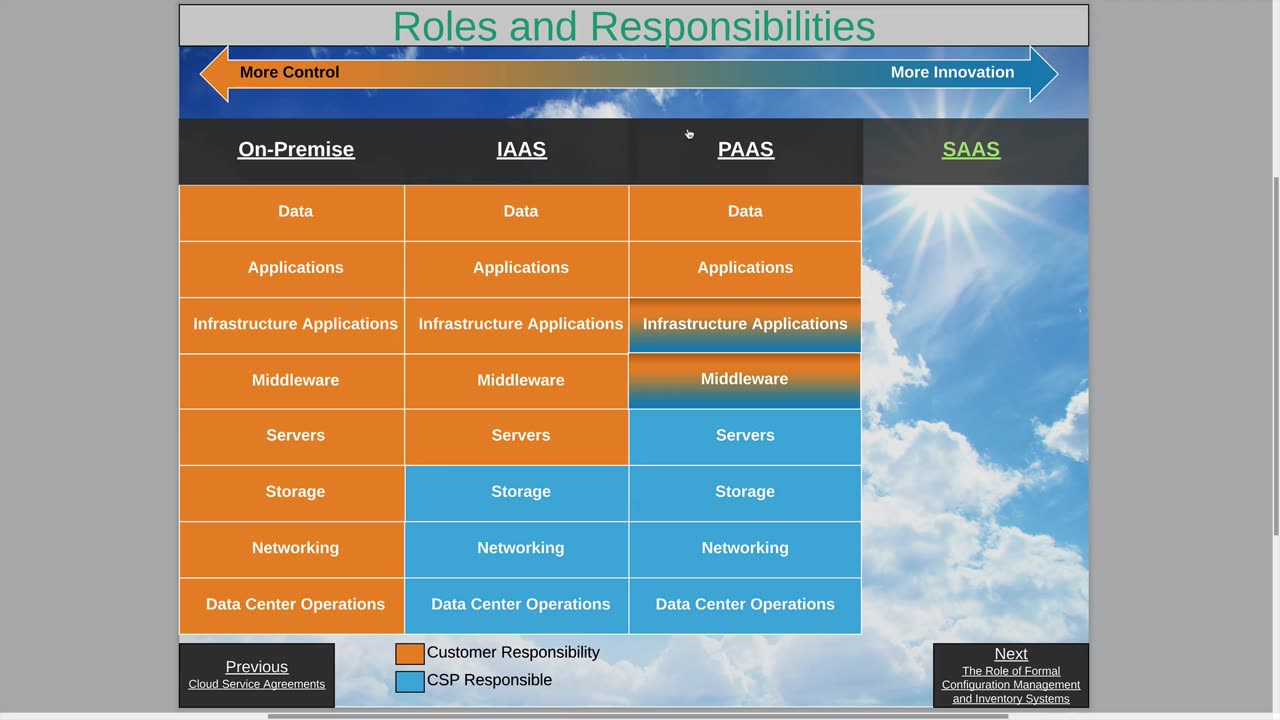Click the On-Premise Servers cell
The width and height of the screenshot is (1280, 720).
coord(292,436)
